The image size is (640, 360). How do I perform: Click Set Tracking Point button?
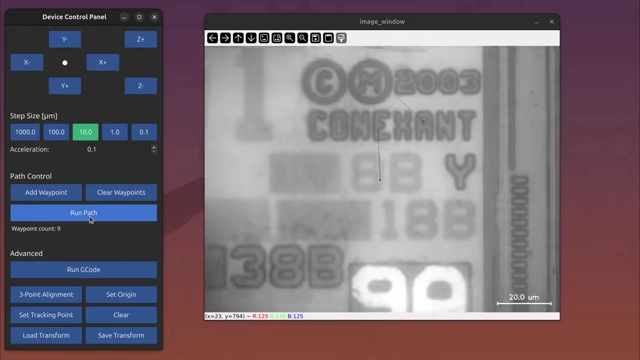(x=46, y=315)
